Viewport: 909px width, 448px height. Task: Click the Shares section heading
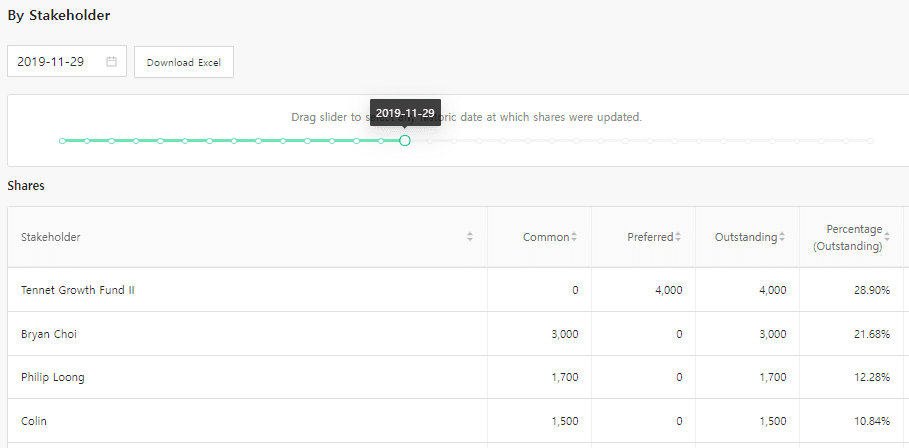pyautogui.click(x=26, y=186)
